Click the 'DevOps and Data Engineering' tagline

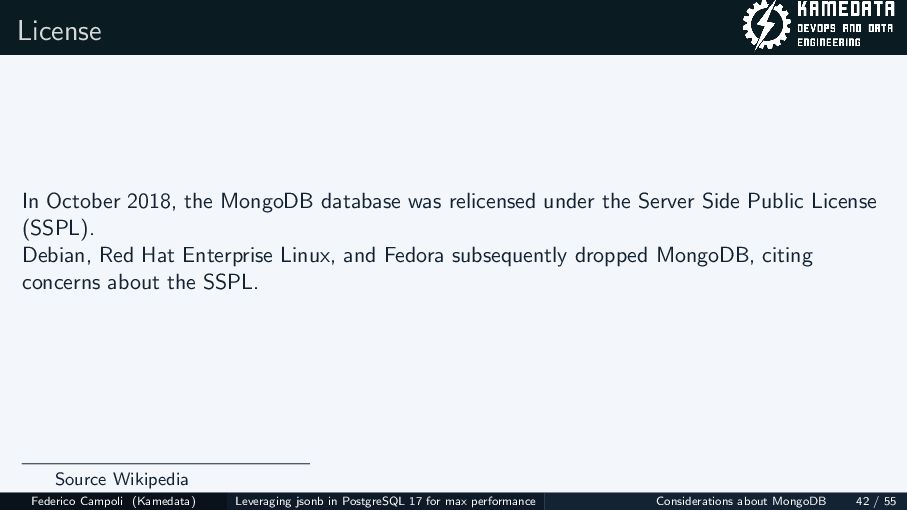coord(844,36)
